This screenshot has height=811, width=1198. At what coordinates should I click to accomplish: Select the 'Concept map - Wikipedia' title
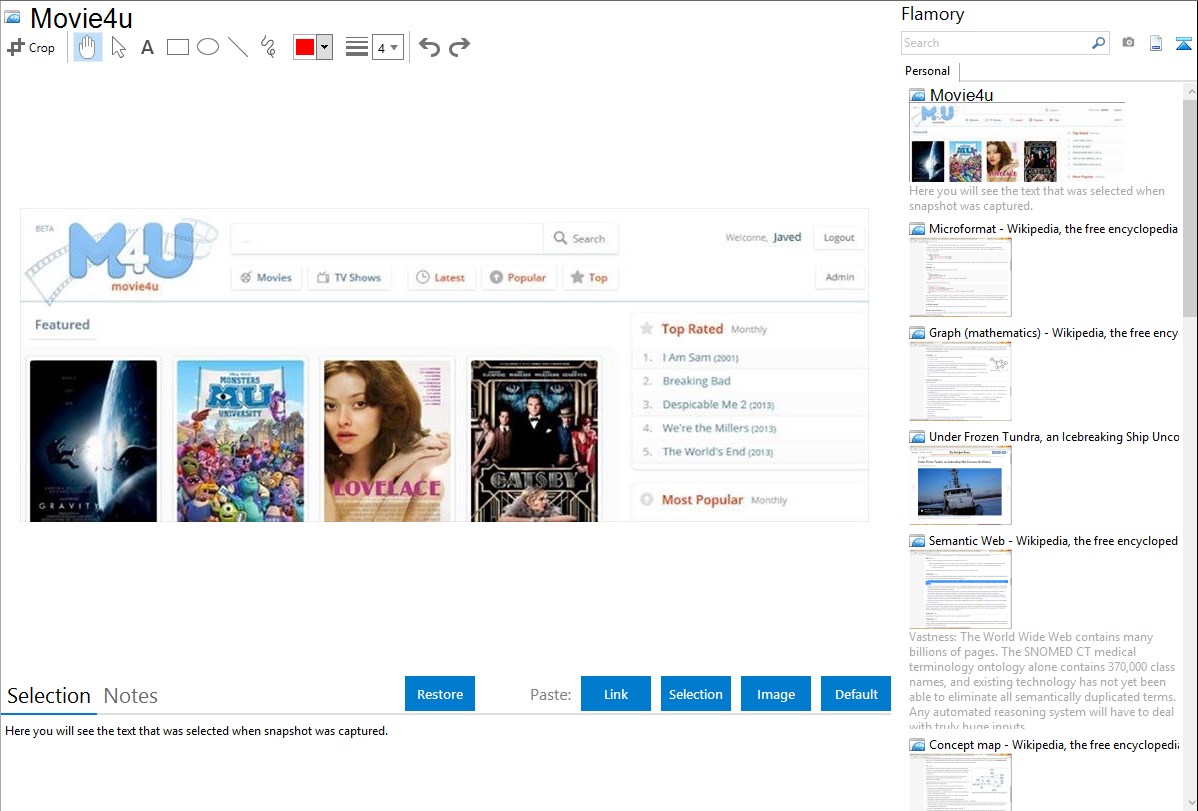tap(1053, 745)
